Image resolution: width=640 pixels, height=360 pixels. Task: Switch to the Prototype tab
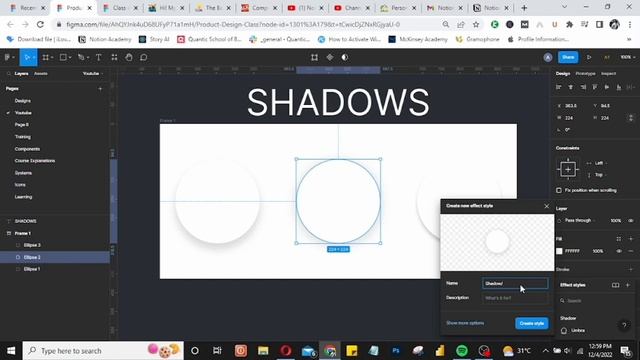[x=585, y=73]
